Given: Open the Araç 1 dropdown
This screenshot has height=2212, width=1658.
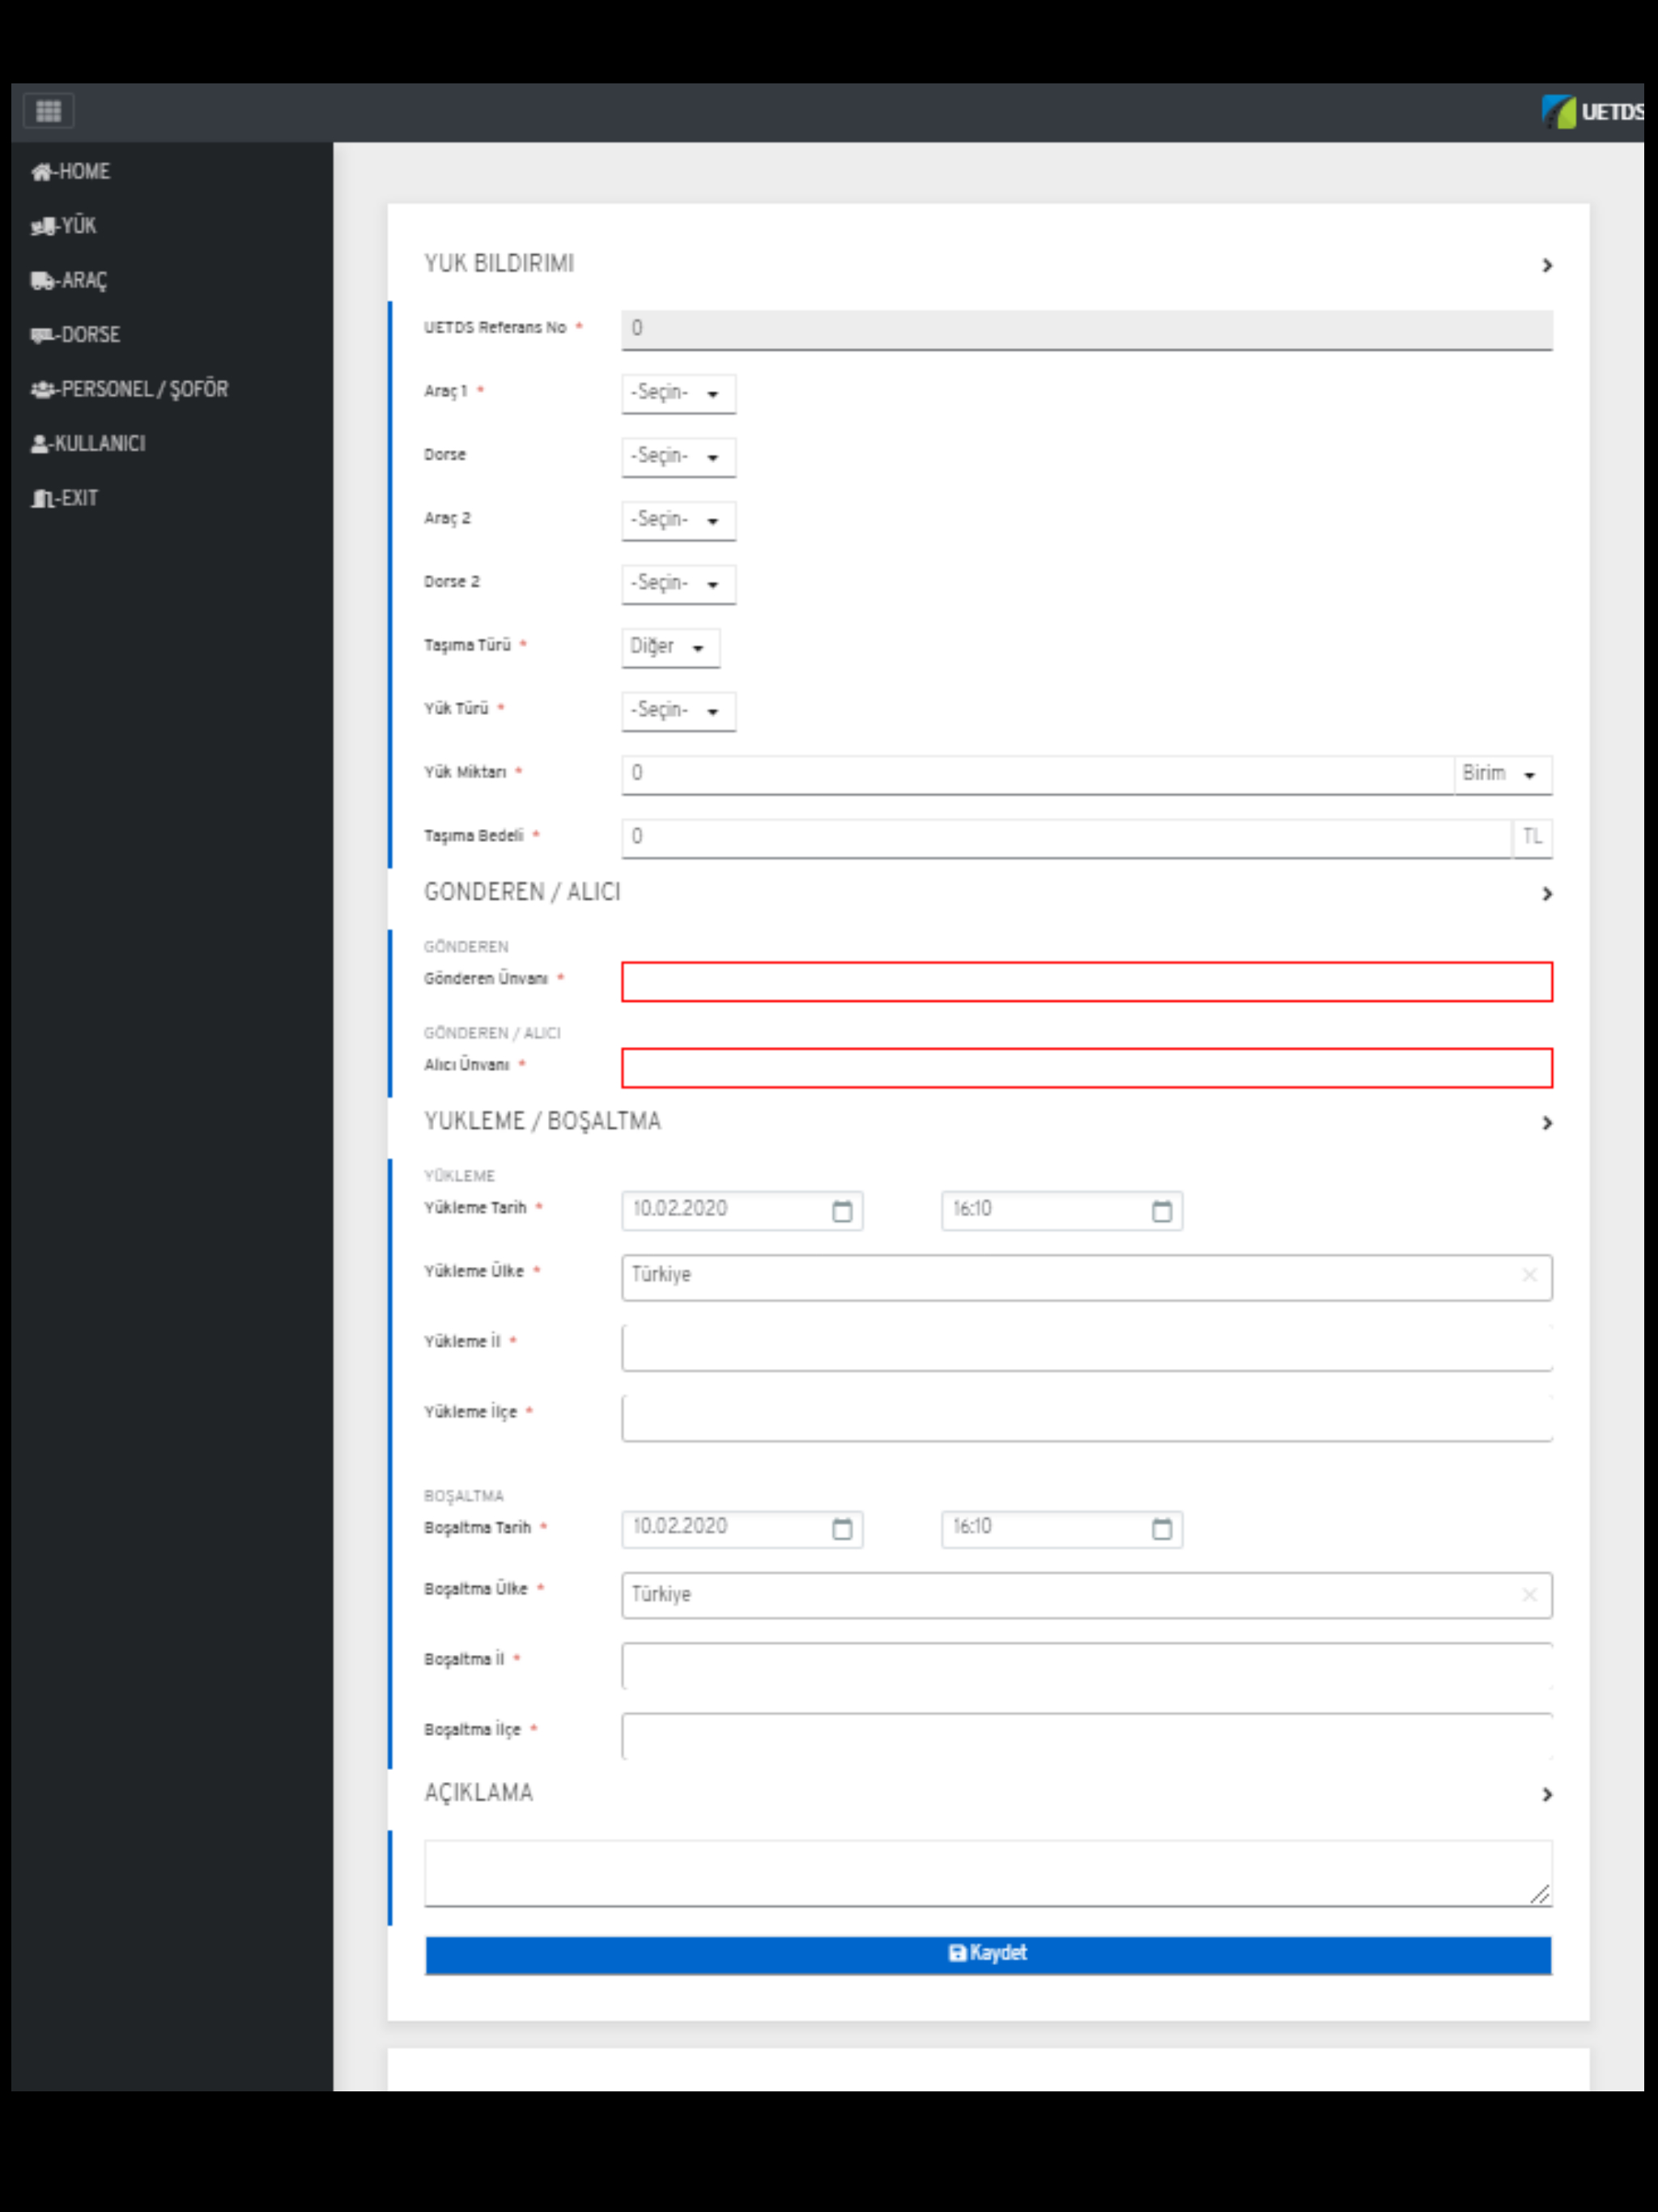Looking at the screenshot, I should tap(678, 393).
